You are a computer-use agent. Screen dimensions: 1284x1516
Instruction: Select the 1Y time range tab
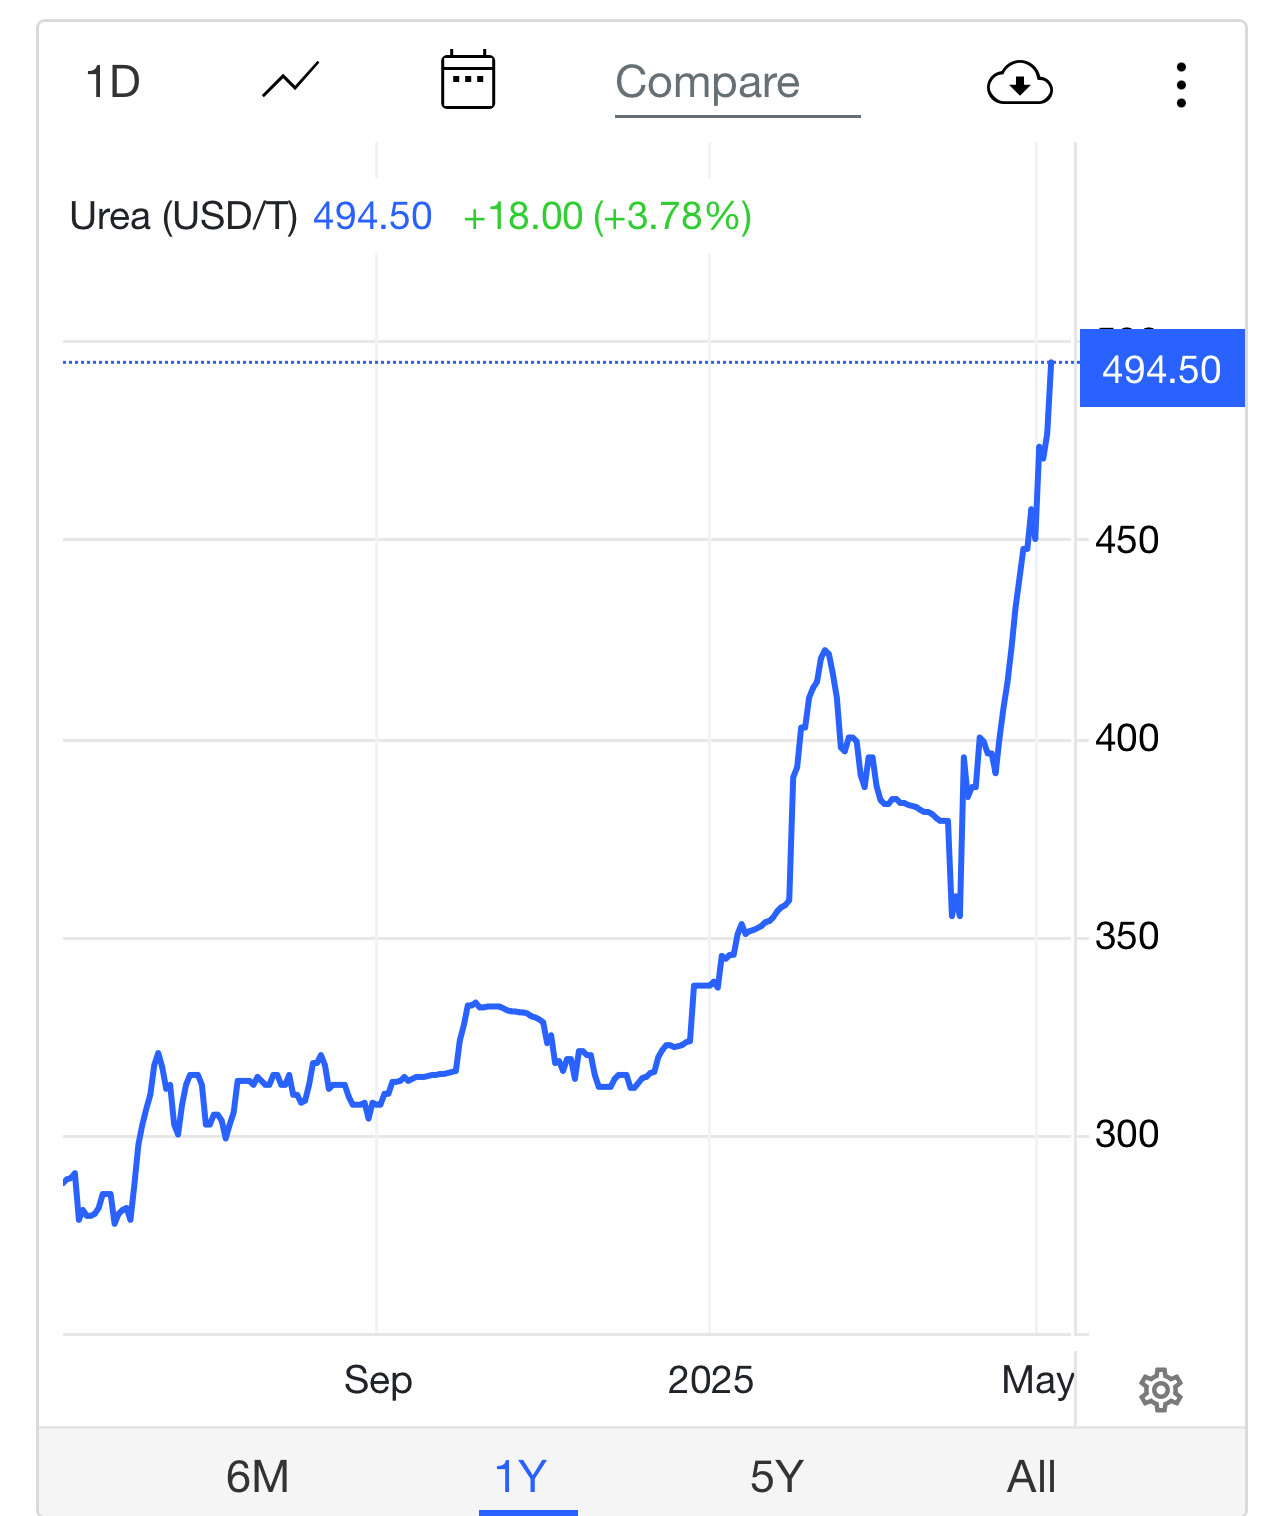521,1476
